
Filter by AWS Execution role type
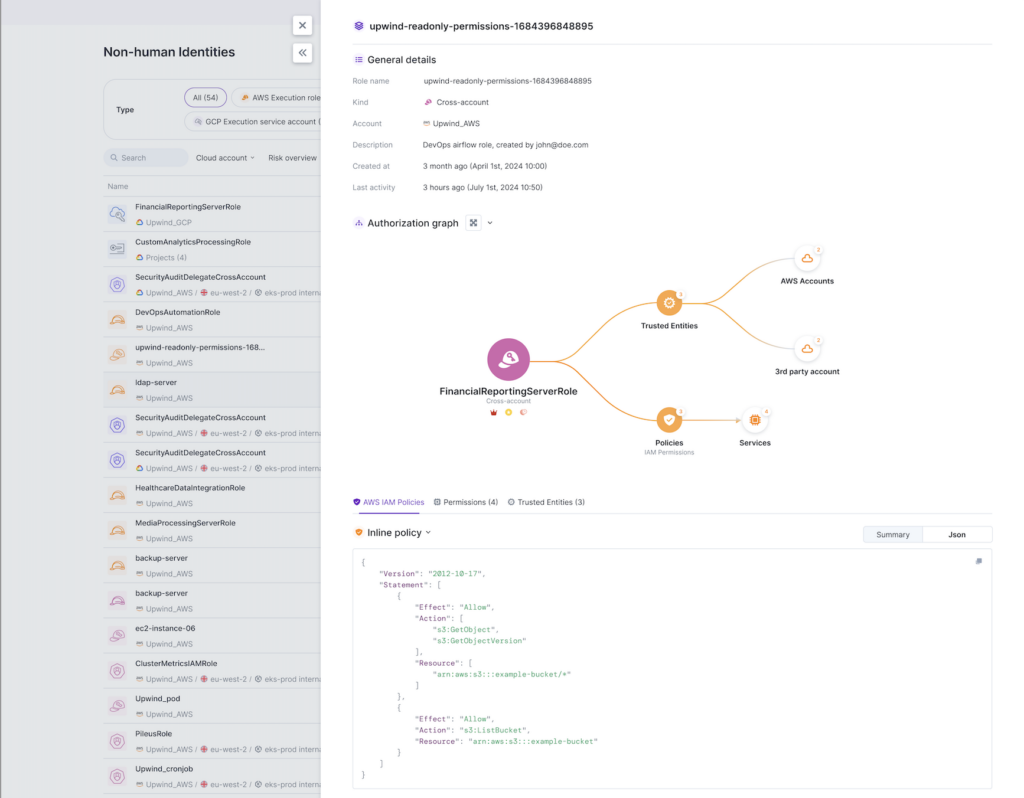click(277, 97)
